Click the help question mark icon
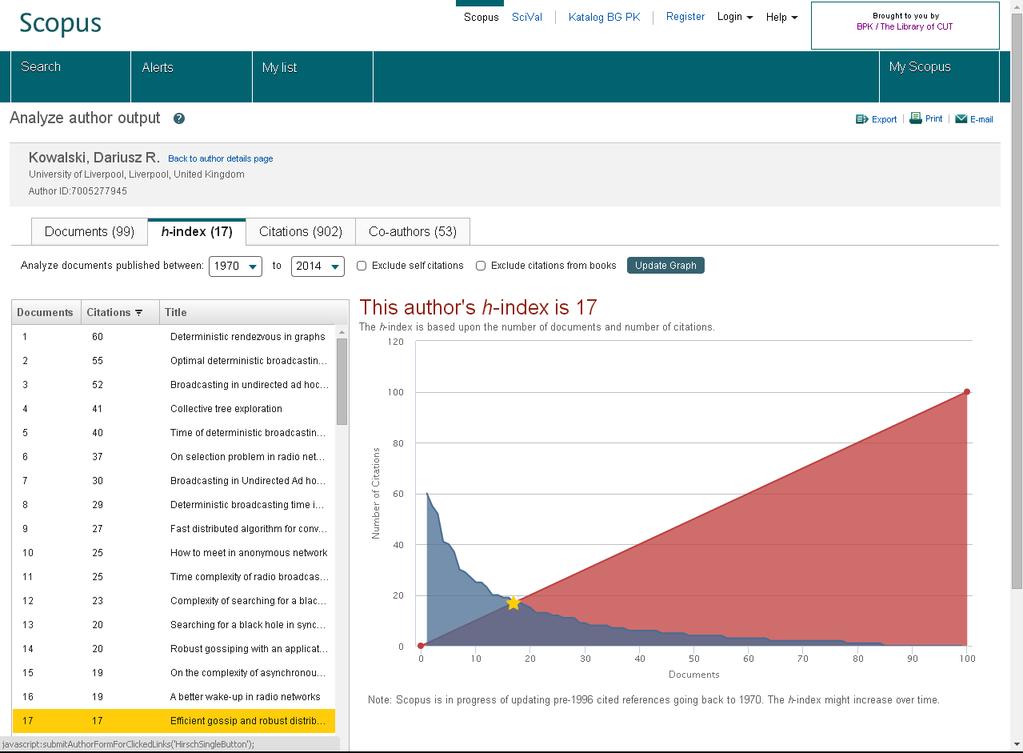1023x753 pixels. point(179,119)
